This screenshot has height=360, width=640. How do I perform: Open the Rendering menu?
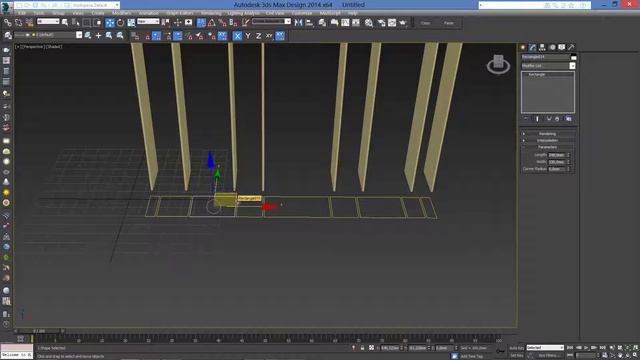211,13
